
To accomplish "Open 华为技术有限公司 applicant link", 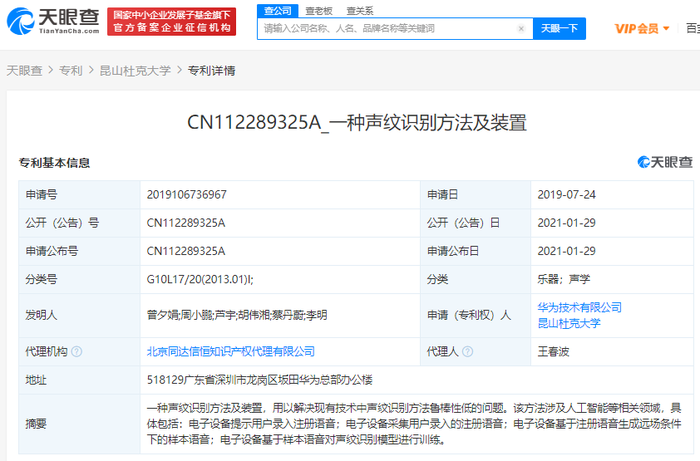I will pos(579,307).
